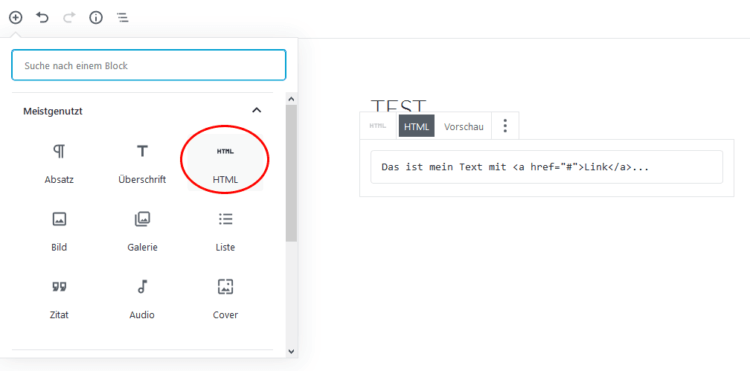Image resolution: width=750 pixels, height=371 pixels.
Task: Open the block navigation list icon
Action: click(x=123, y=18)
